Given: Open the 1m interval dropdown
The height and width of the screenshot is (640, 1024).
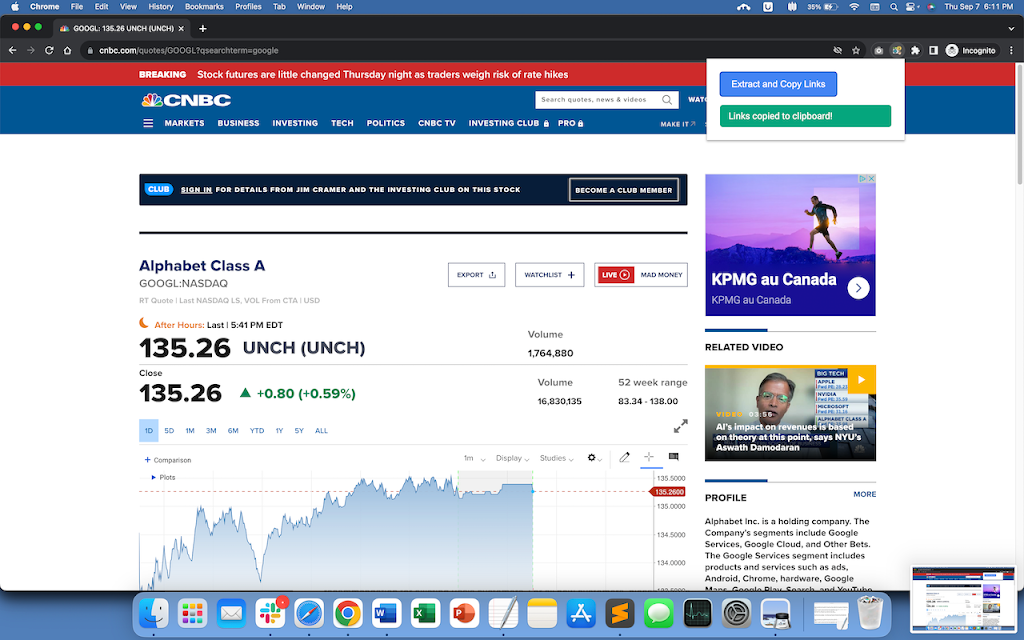Looking at the screenshot, I should pos(474,458).
